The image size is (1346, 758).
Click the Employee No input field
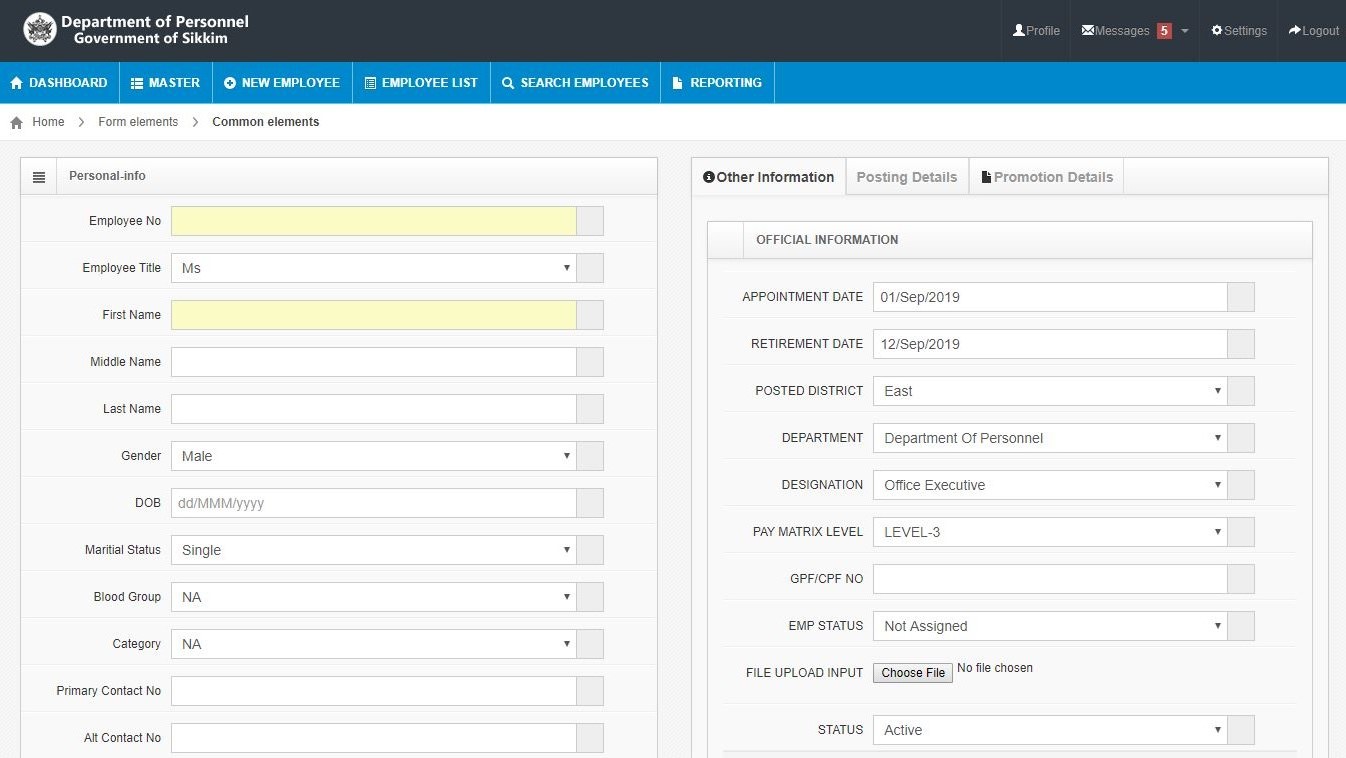pyautogui.click(x=374, y=221)
